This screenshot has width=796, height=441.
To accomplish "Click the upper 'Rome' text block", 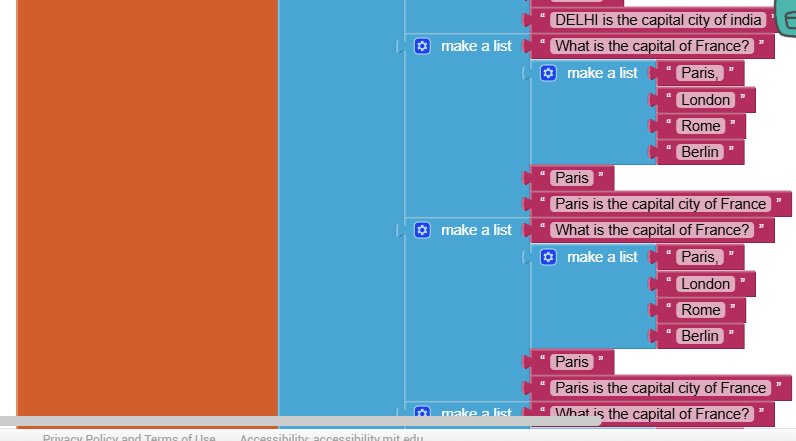I will [700, 126].
